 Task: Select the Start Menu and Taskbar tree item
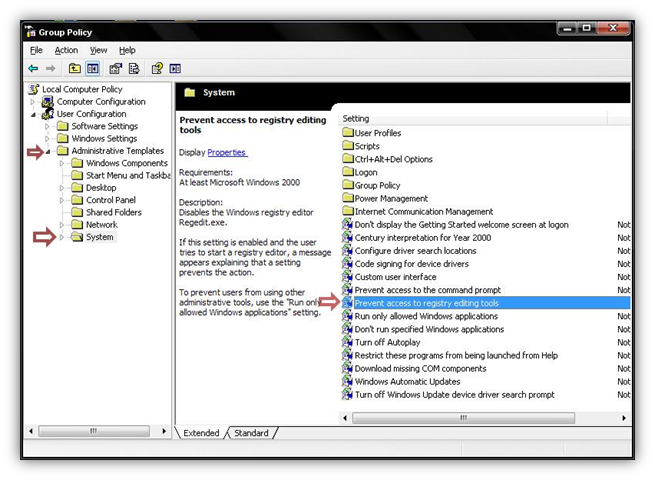128,175
